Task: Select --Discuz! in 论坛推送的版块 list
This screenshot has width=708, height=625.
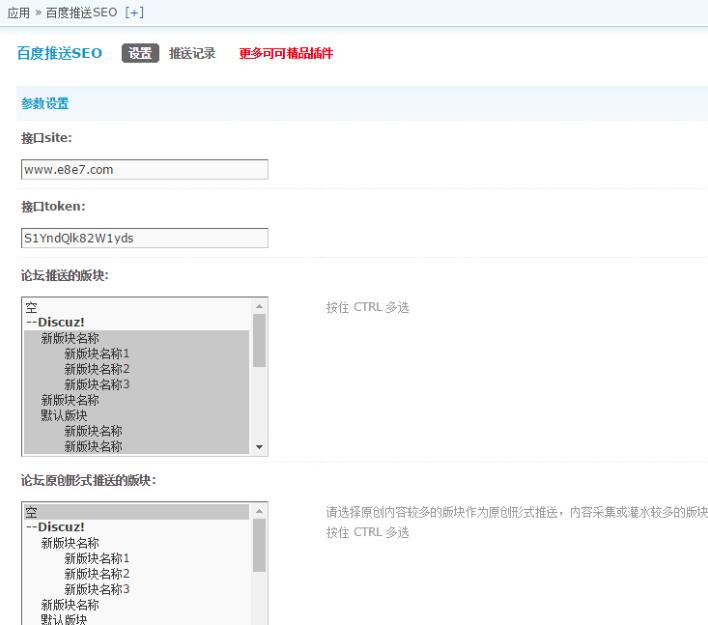Action: [136, 322]
